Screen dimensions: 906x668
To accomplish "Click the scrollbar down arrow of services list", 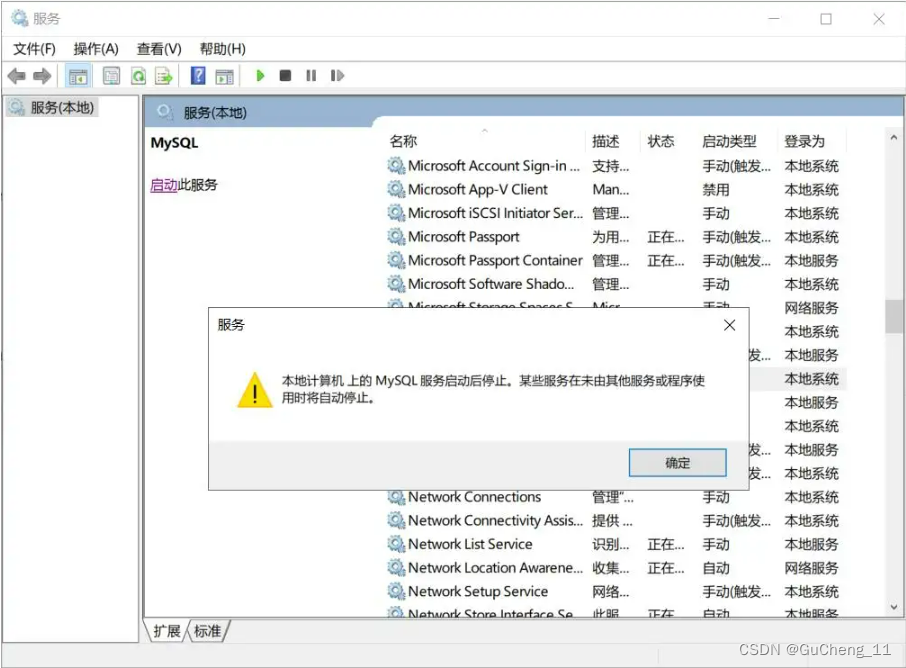I will coord(894,607).
